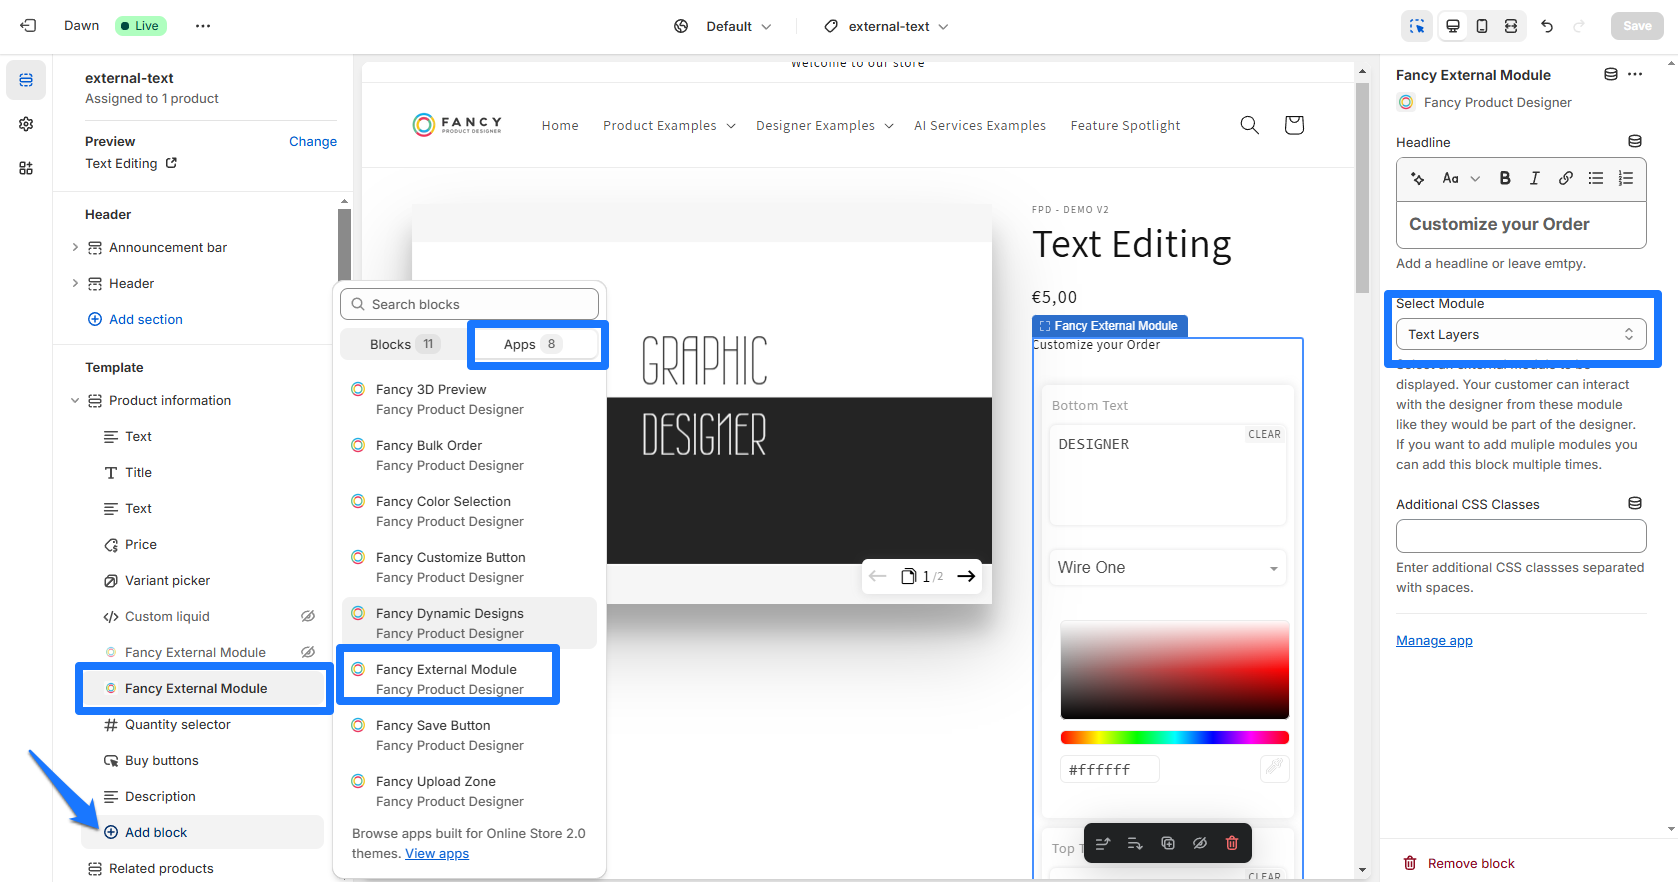1678x882 pixels.
Task: Choose Fancy Upload Zone app block
Action: pos(469,791)
